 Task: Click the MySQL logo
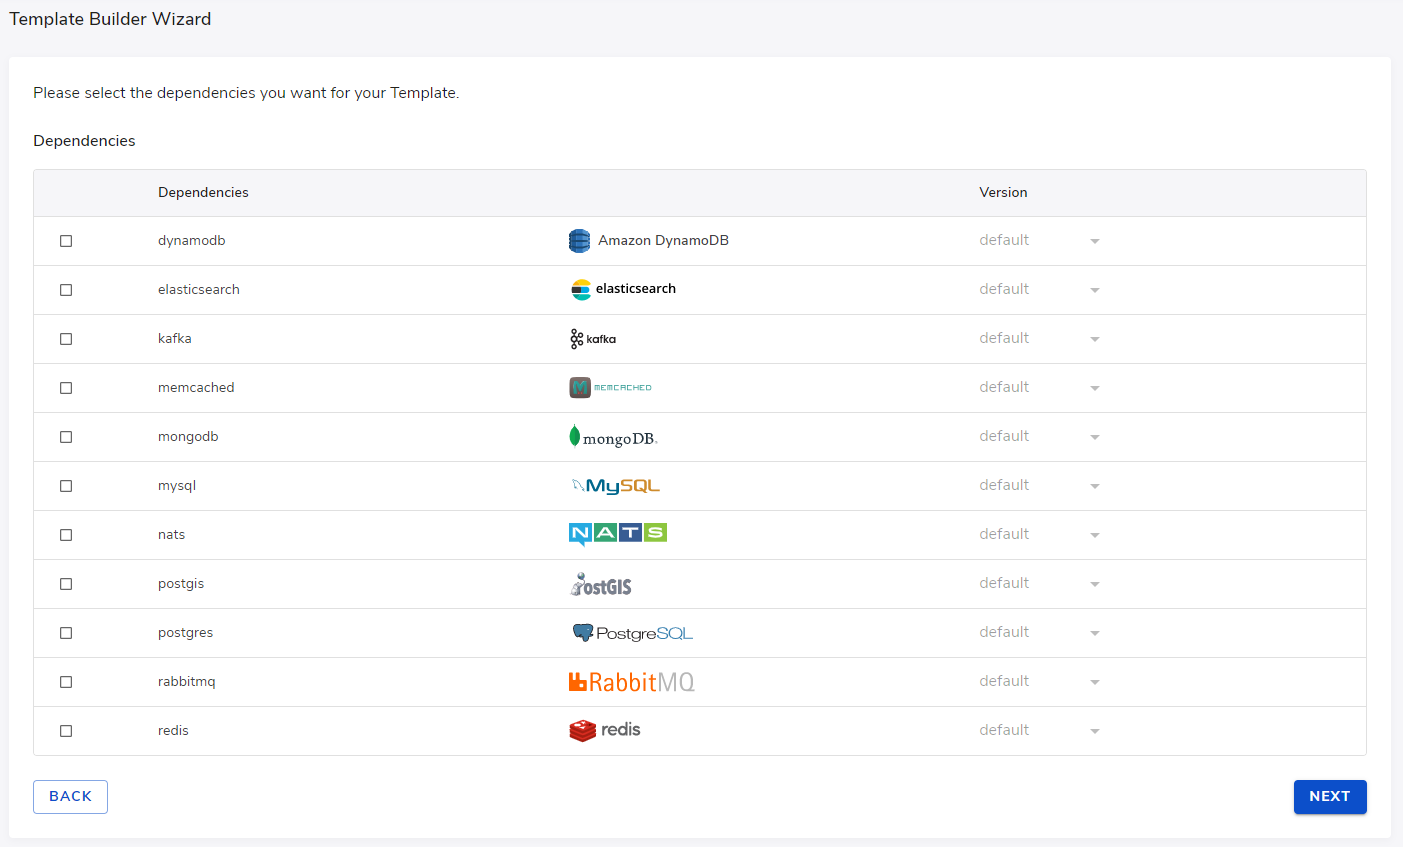615,486
